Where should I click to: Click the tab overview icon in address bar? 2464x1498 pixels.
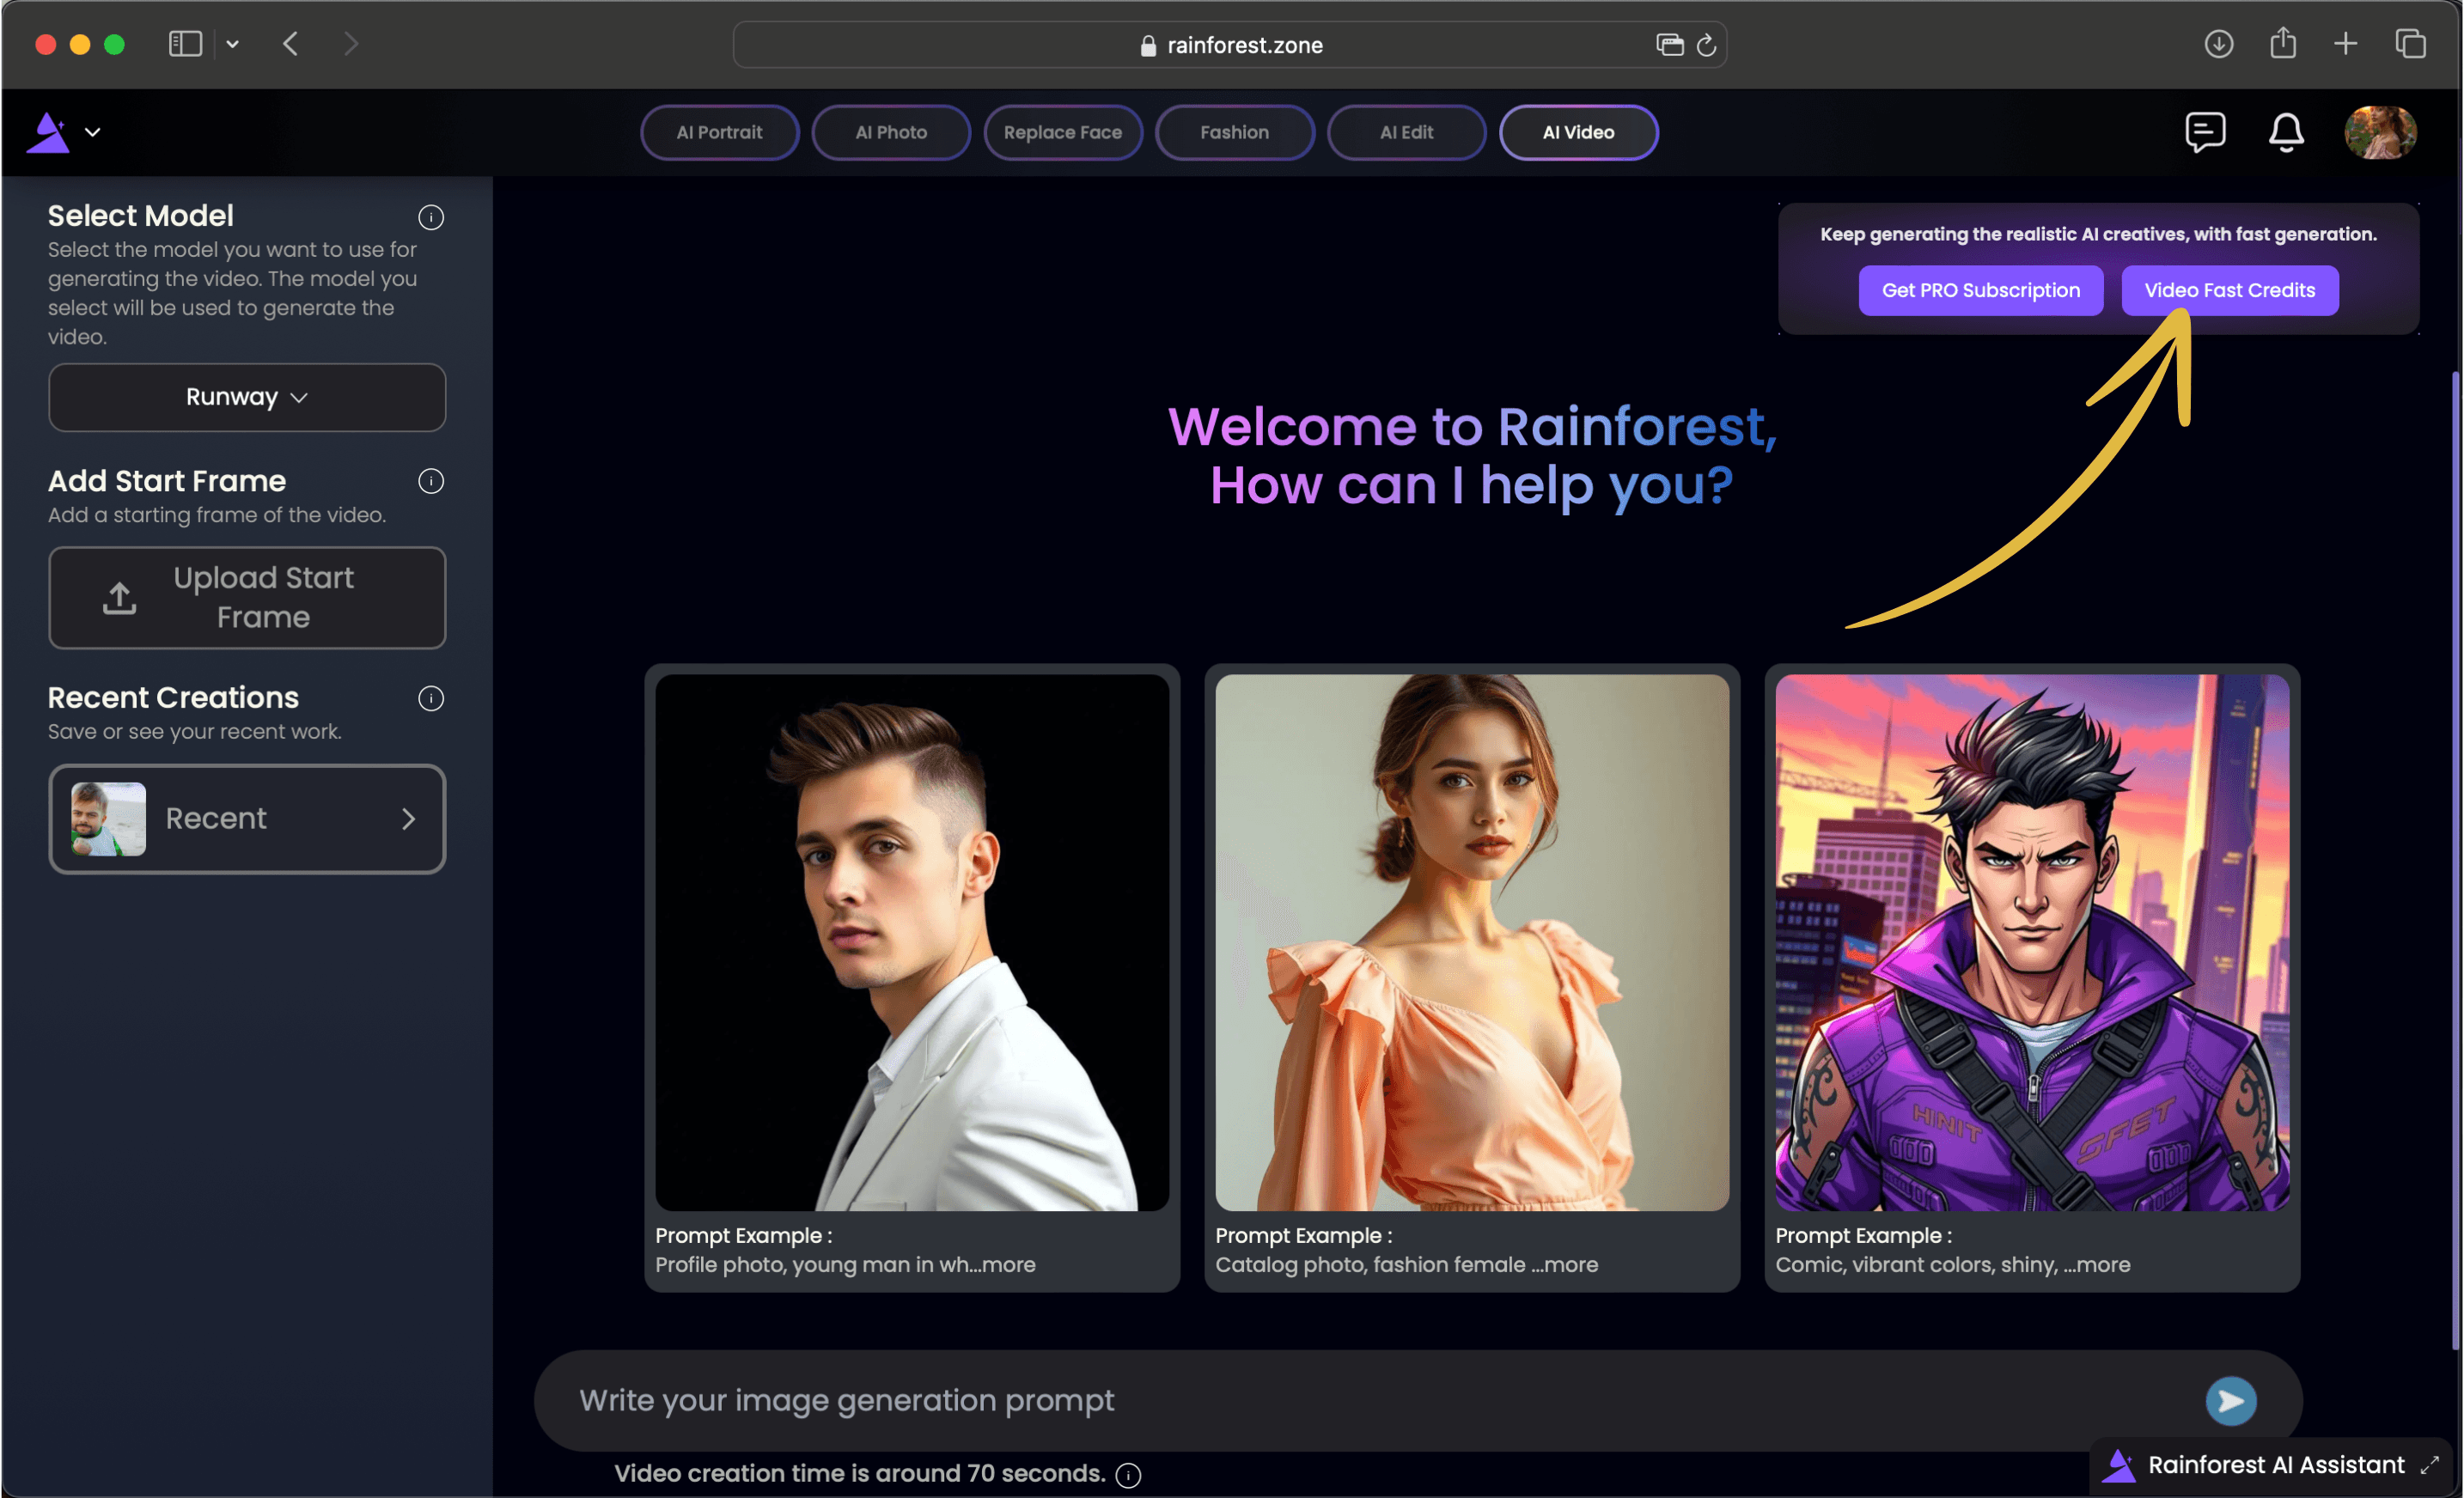[1669, 45]
